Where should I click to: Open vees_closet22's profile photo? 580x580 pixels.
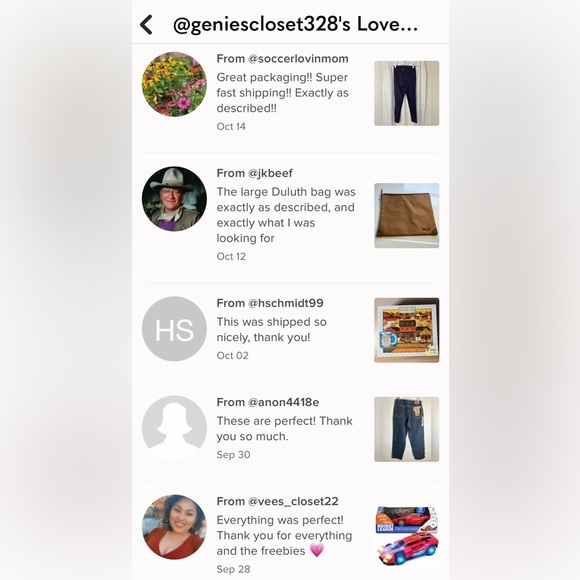pos(174,527)
